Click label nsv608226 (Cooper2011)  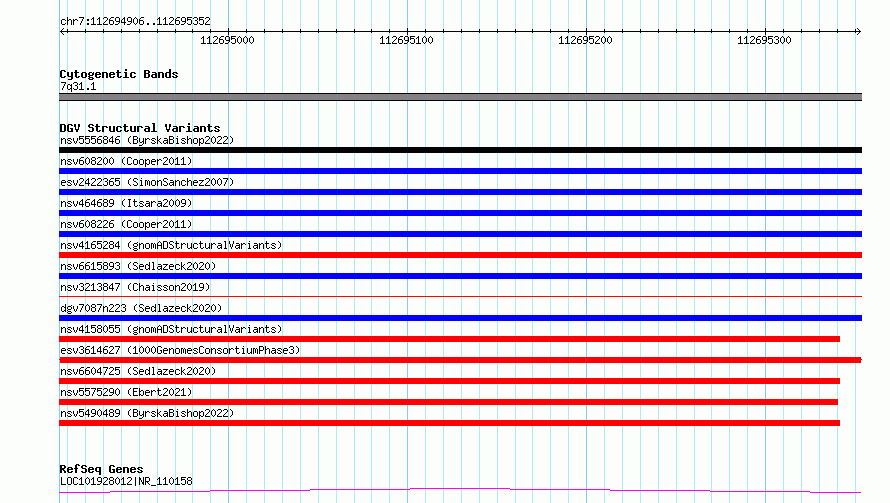(126, 224)
